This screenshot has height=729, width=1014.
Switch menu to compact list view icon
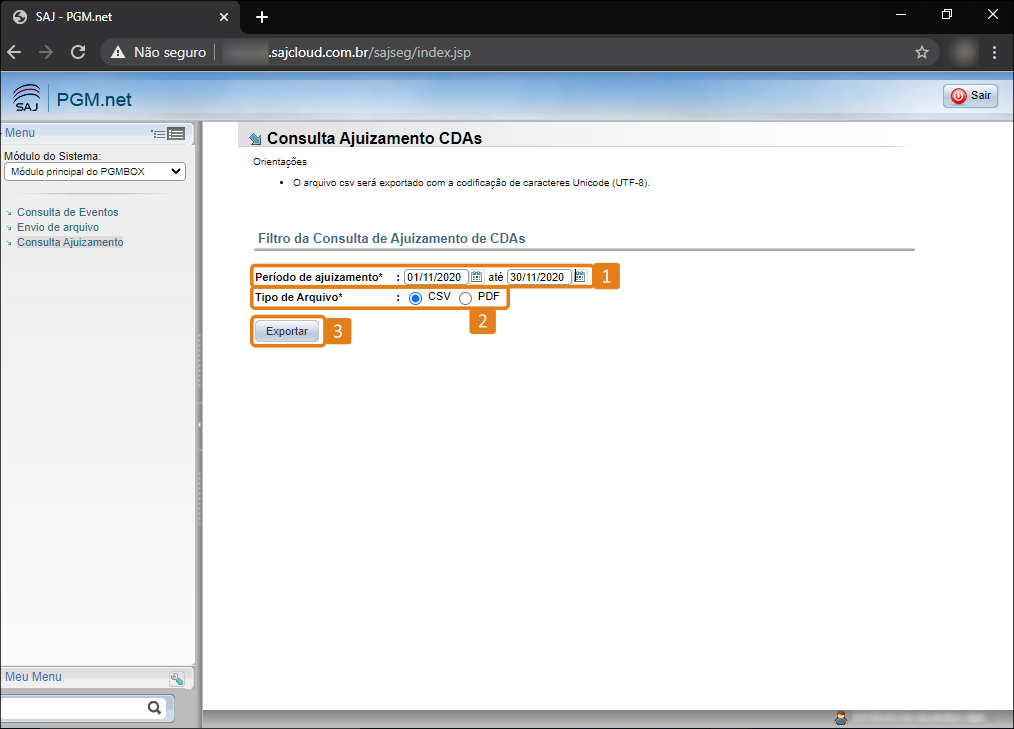click(177, 134)
